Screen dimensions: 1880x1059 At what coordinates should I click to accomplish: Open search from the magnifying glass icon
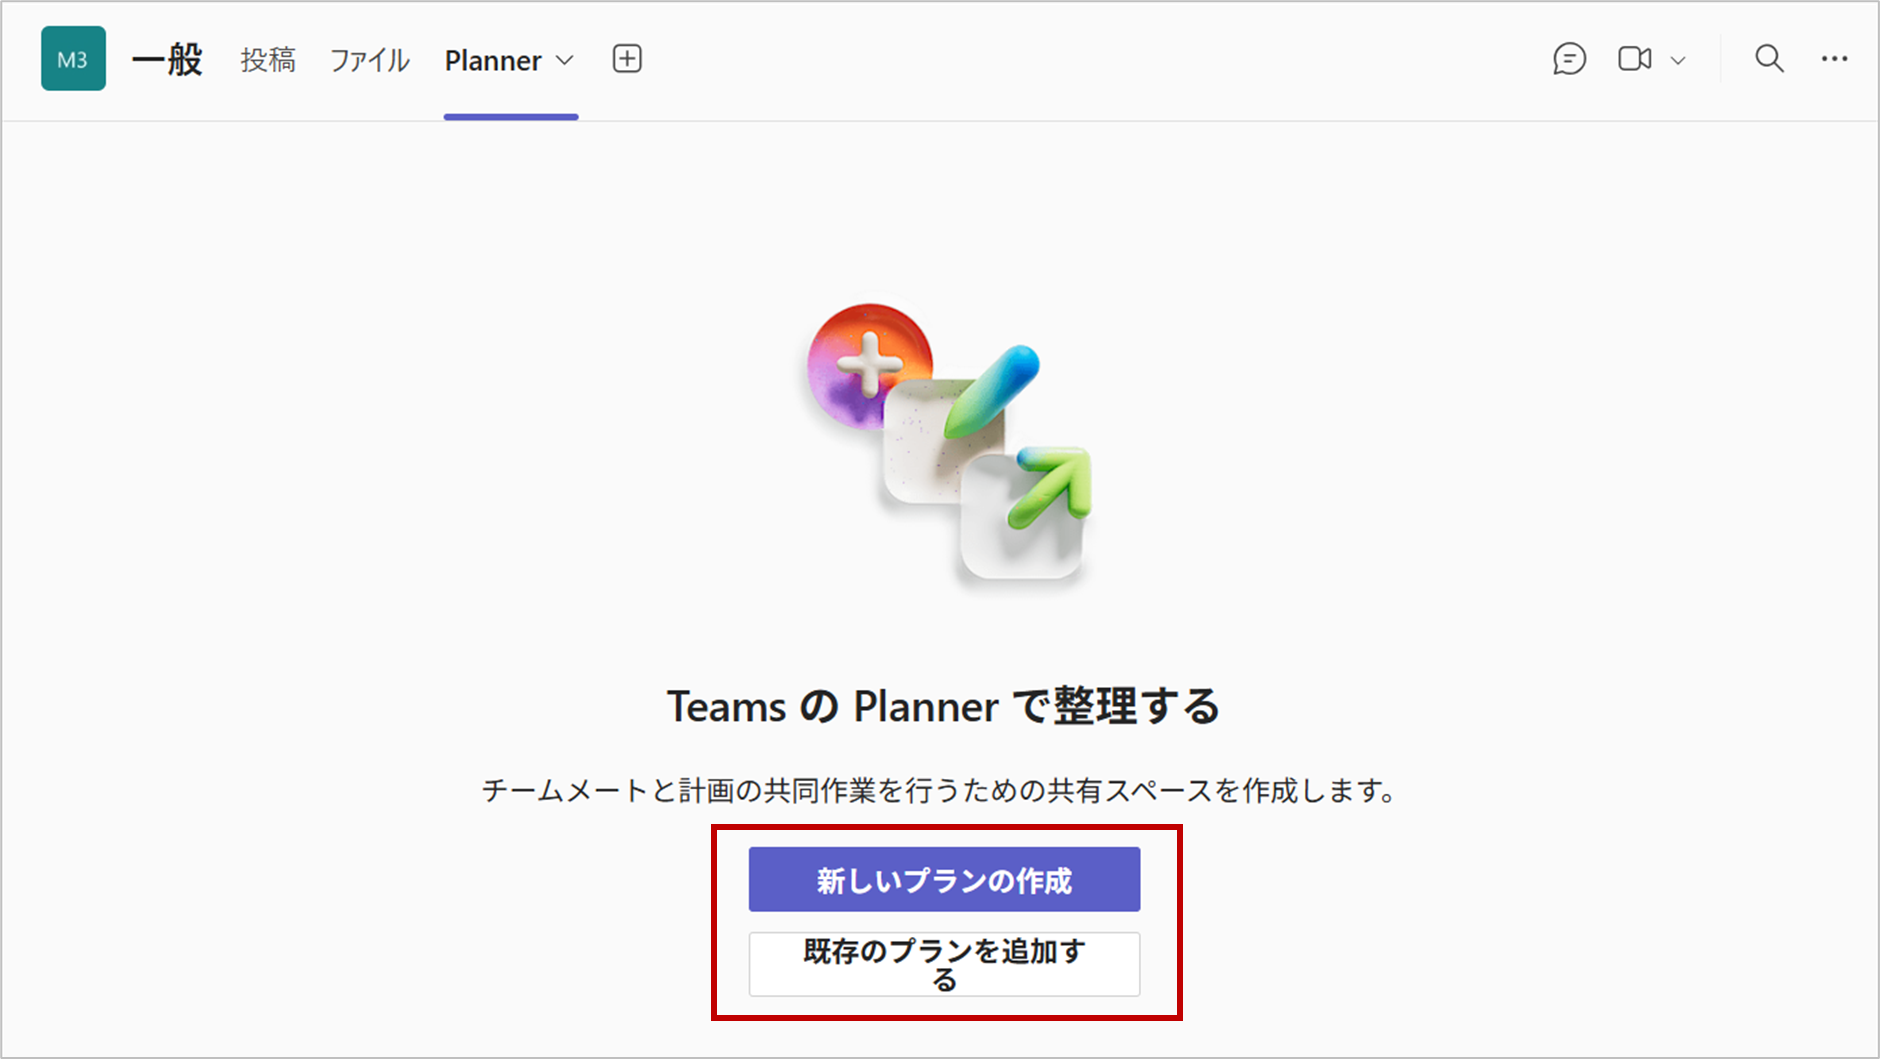click(x=1768, y=59)
